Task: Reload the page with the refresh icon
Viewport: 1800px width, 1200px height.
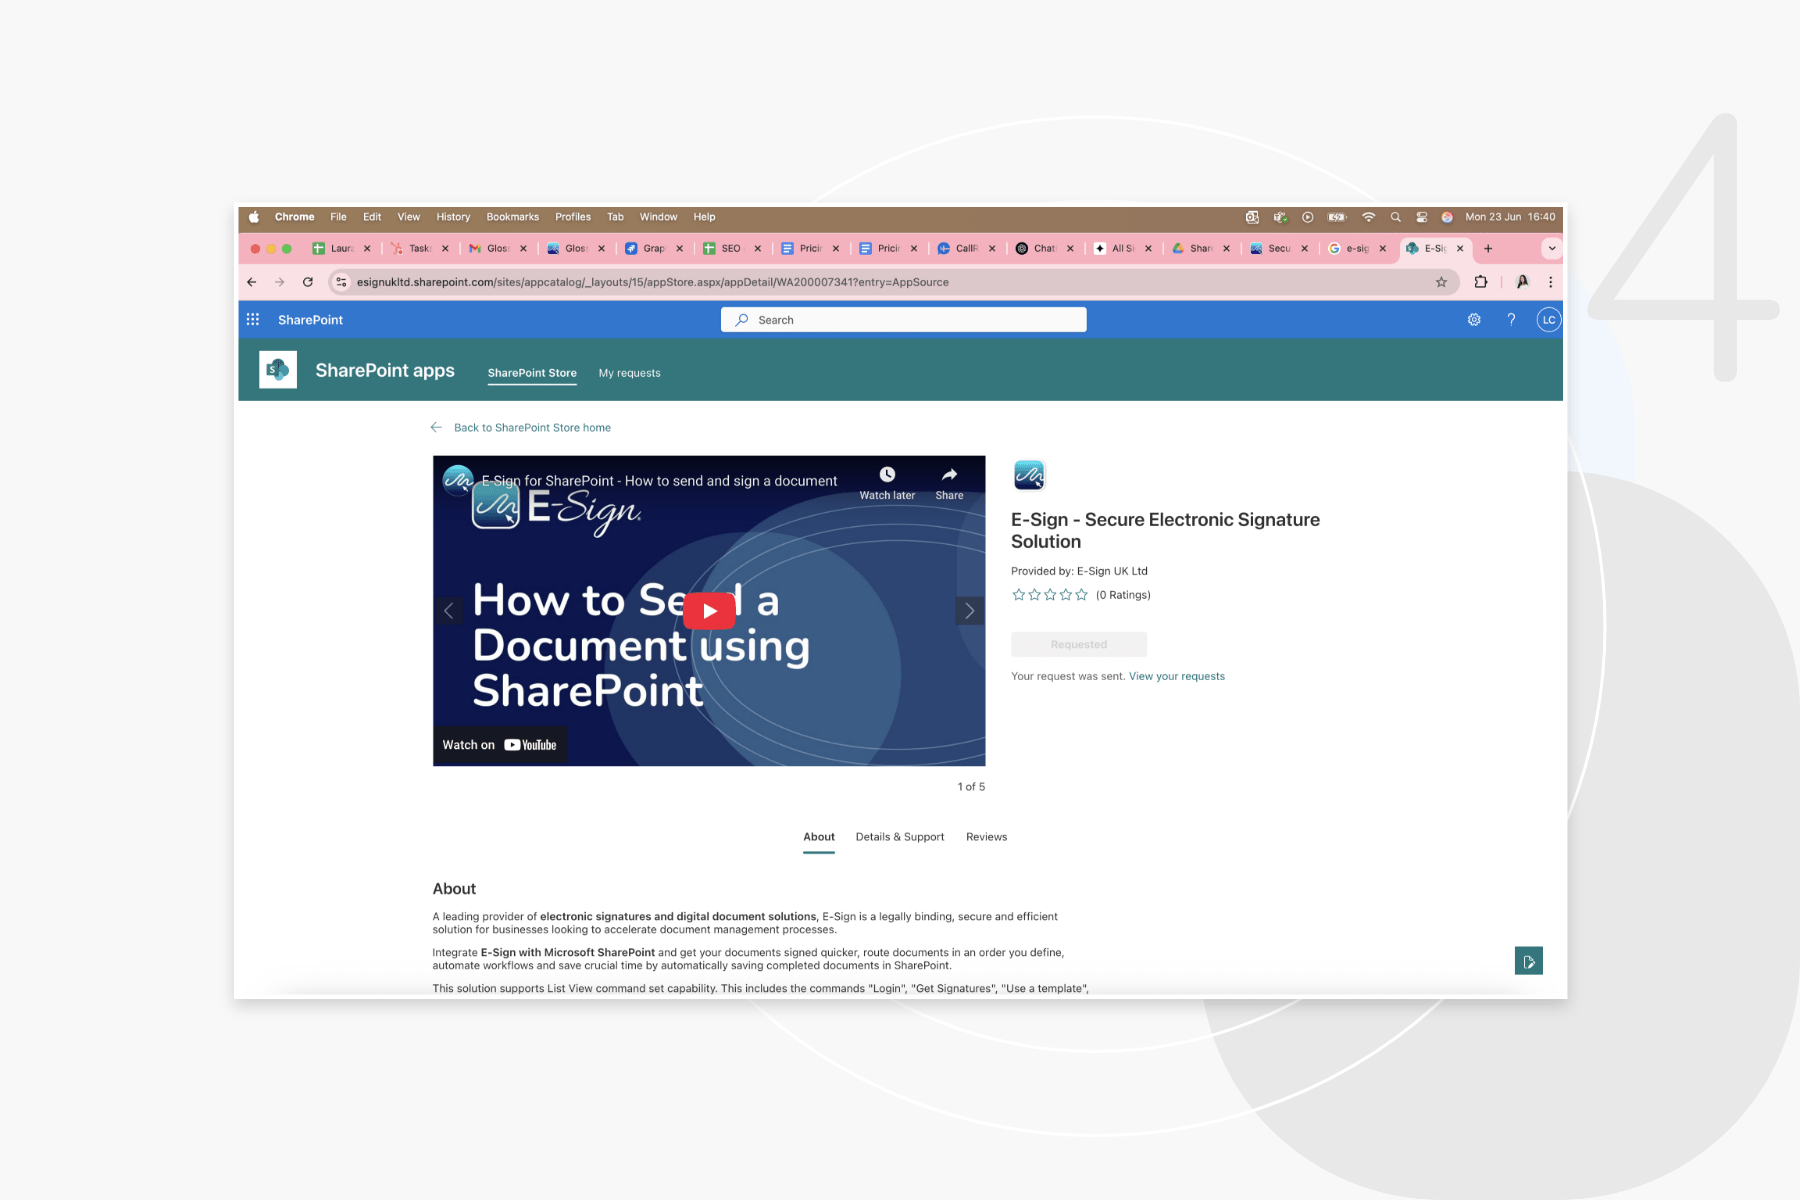Action: pyautogui.click(x=308, y=282)
